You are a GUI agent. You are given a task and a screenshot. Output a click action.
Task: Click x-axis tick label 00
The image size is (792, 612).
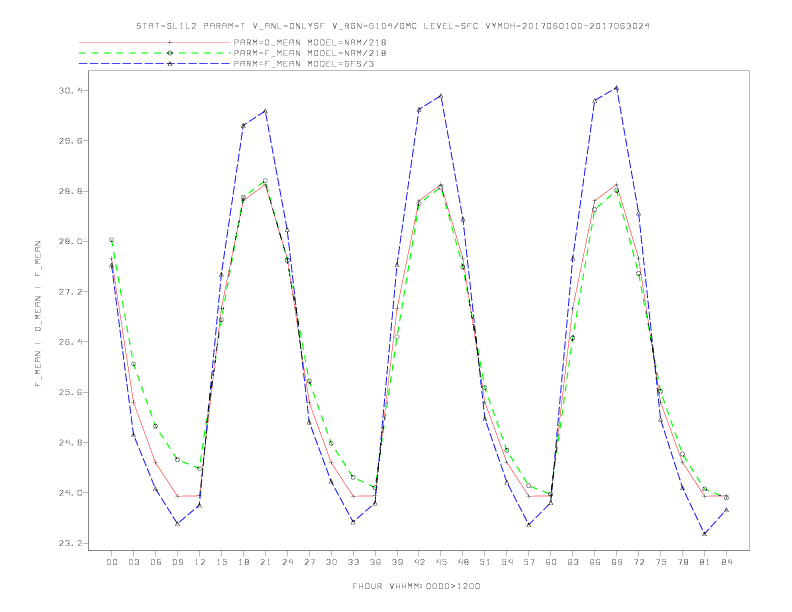coord(112,562)
